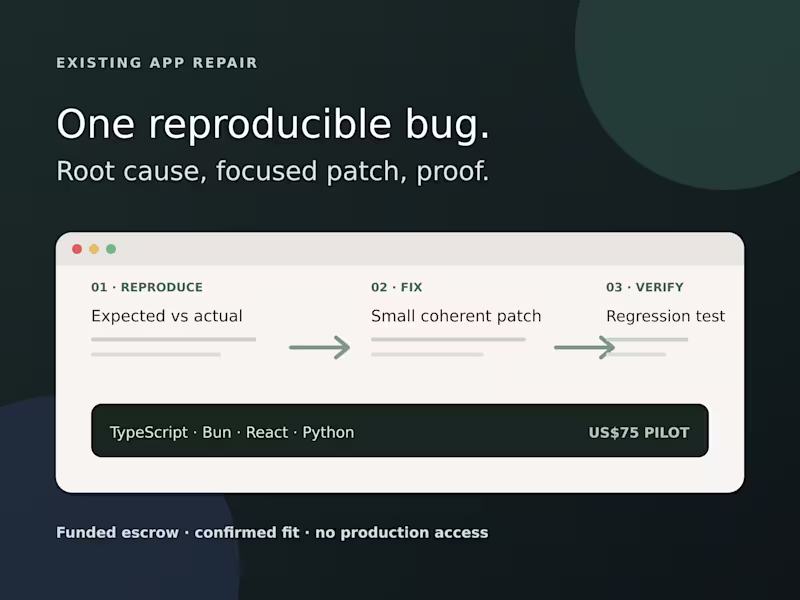
Task: Click 'TypeScript · Bun · React · Python' text
Action: (232, 433)
